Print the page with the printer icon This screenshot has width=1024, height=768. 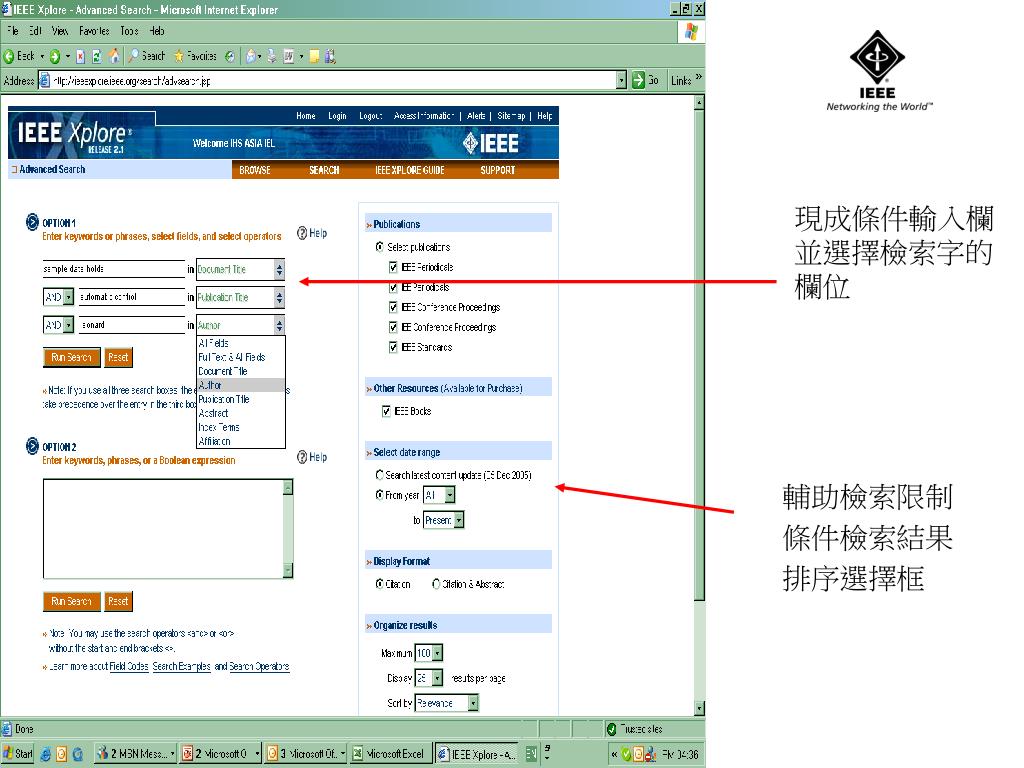[x=272, y=57]
